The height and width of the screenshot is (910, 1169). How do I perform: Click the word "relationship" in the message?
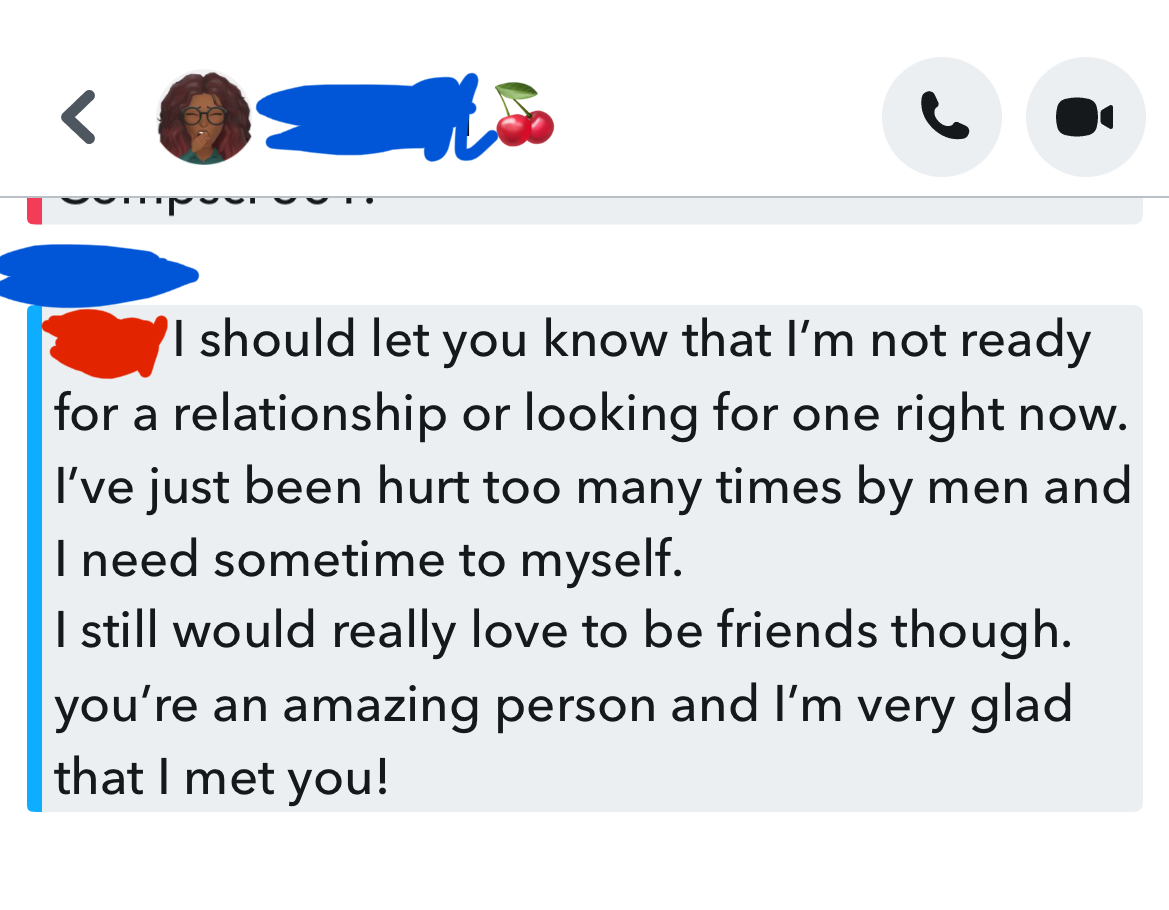point(309,414)
